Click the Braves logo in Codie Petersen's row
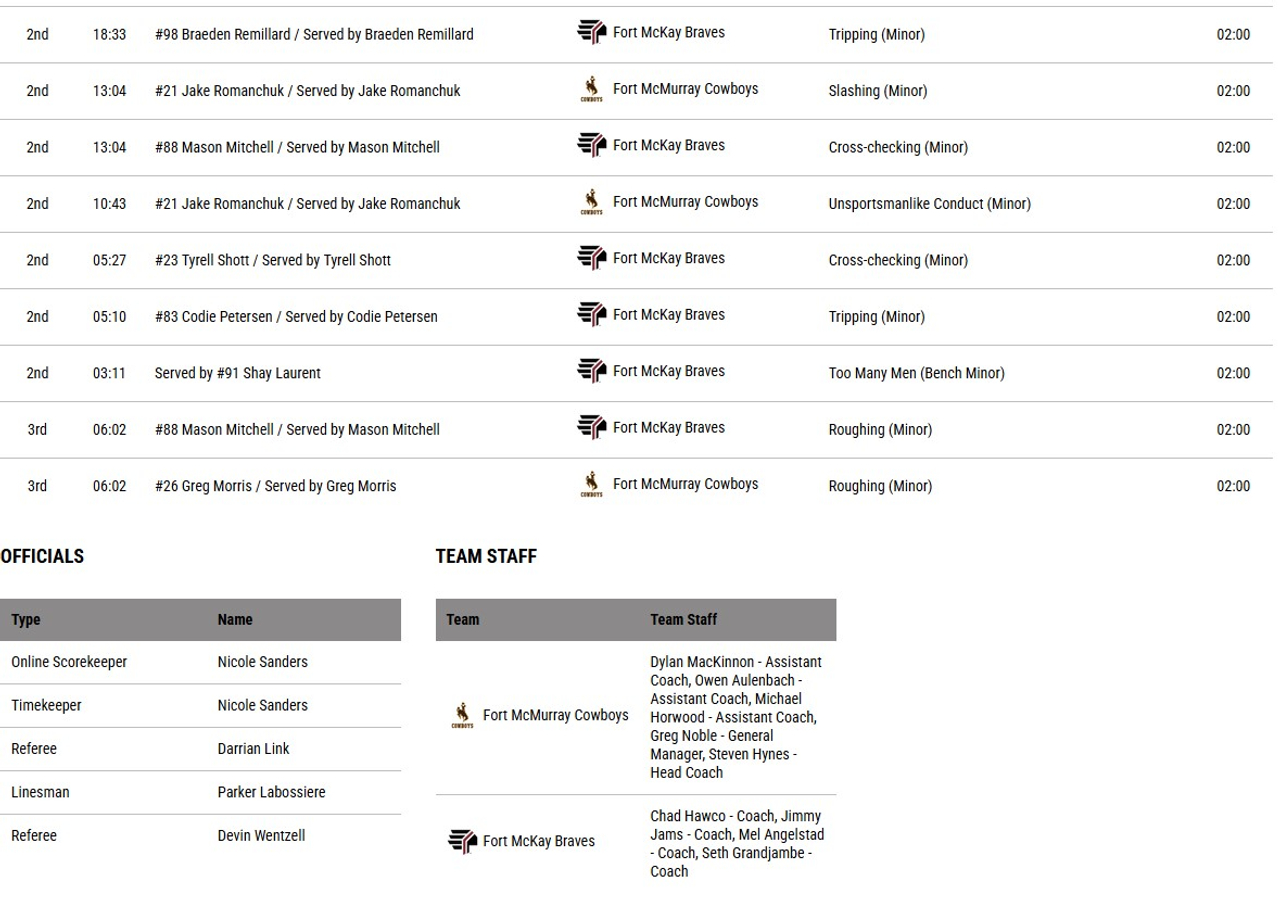1280x920 pixels. 592,315
